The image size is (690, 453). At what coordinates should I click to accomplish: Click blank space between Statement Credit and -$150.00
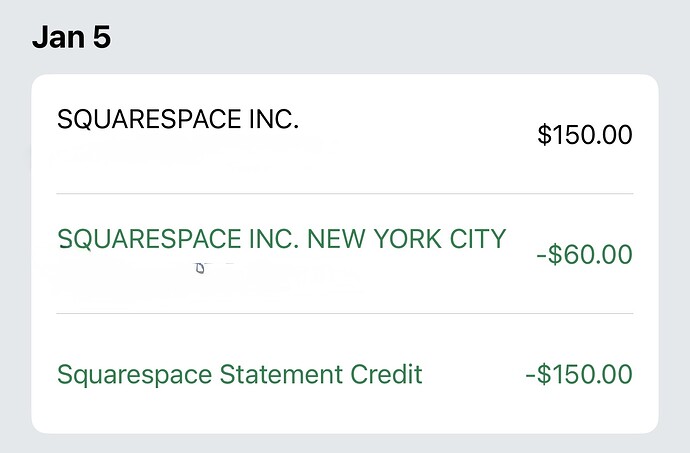tap(470, 375)
